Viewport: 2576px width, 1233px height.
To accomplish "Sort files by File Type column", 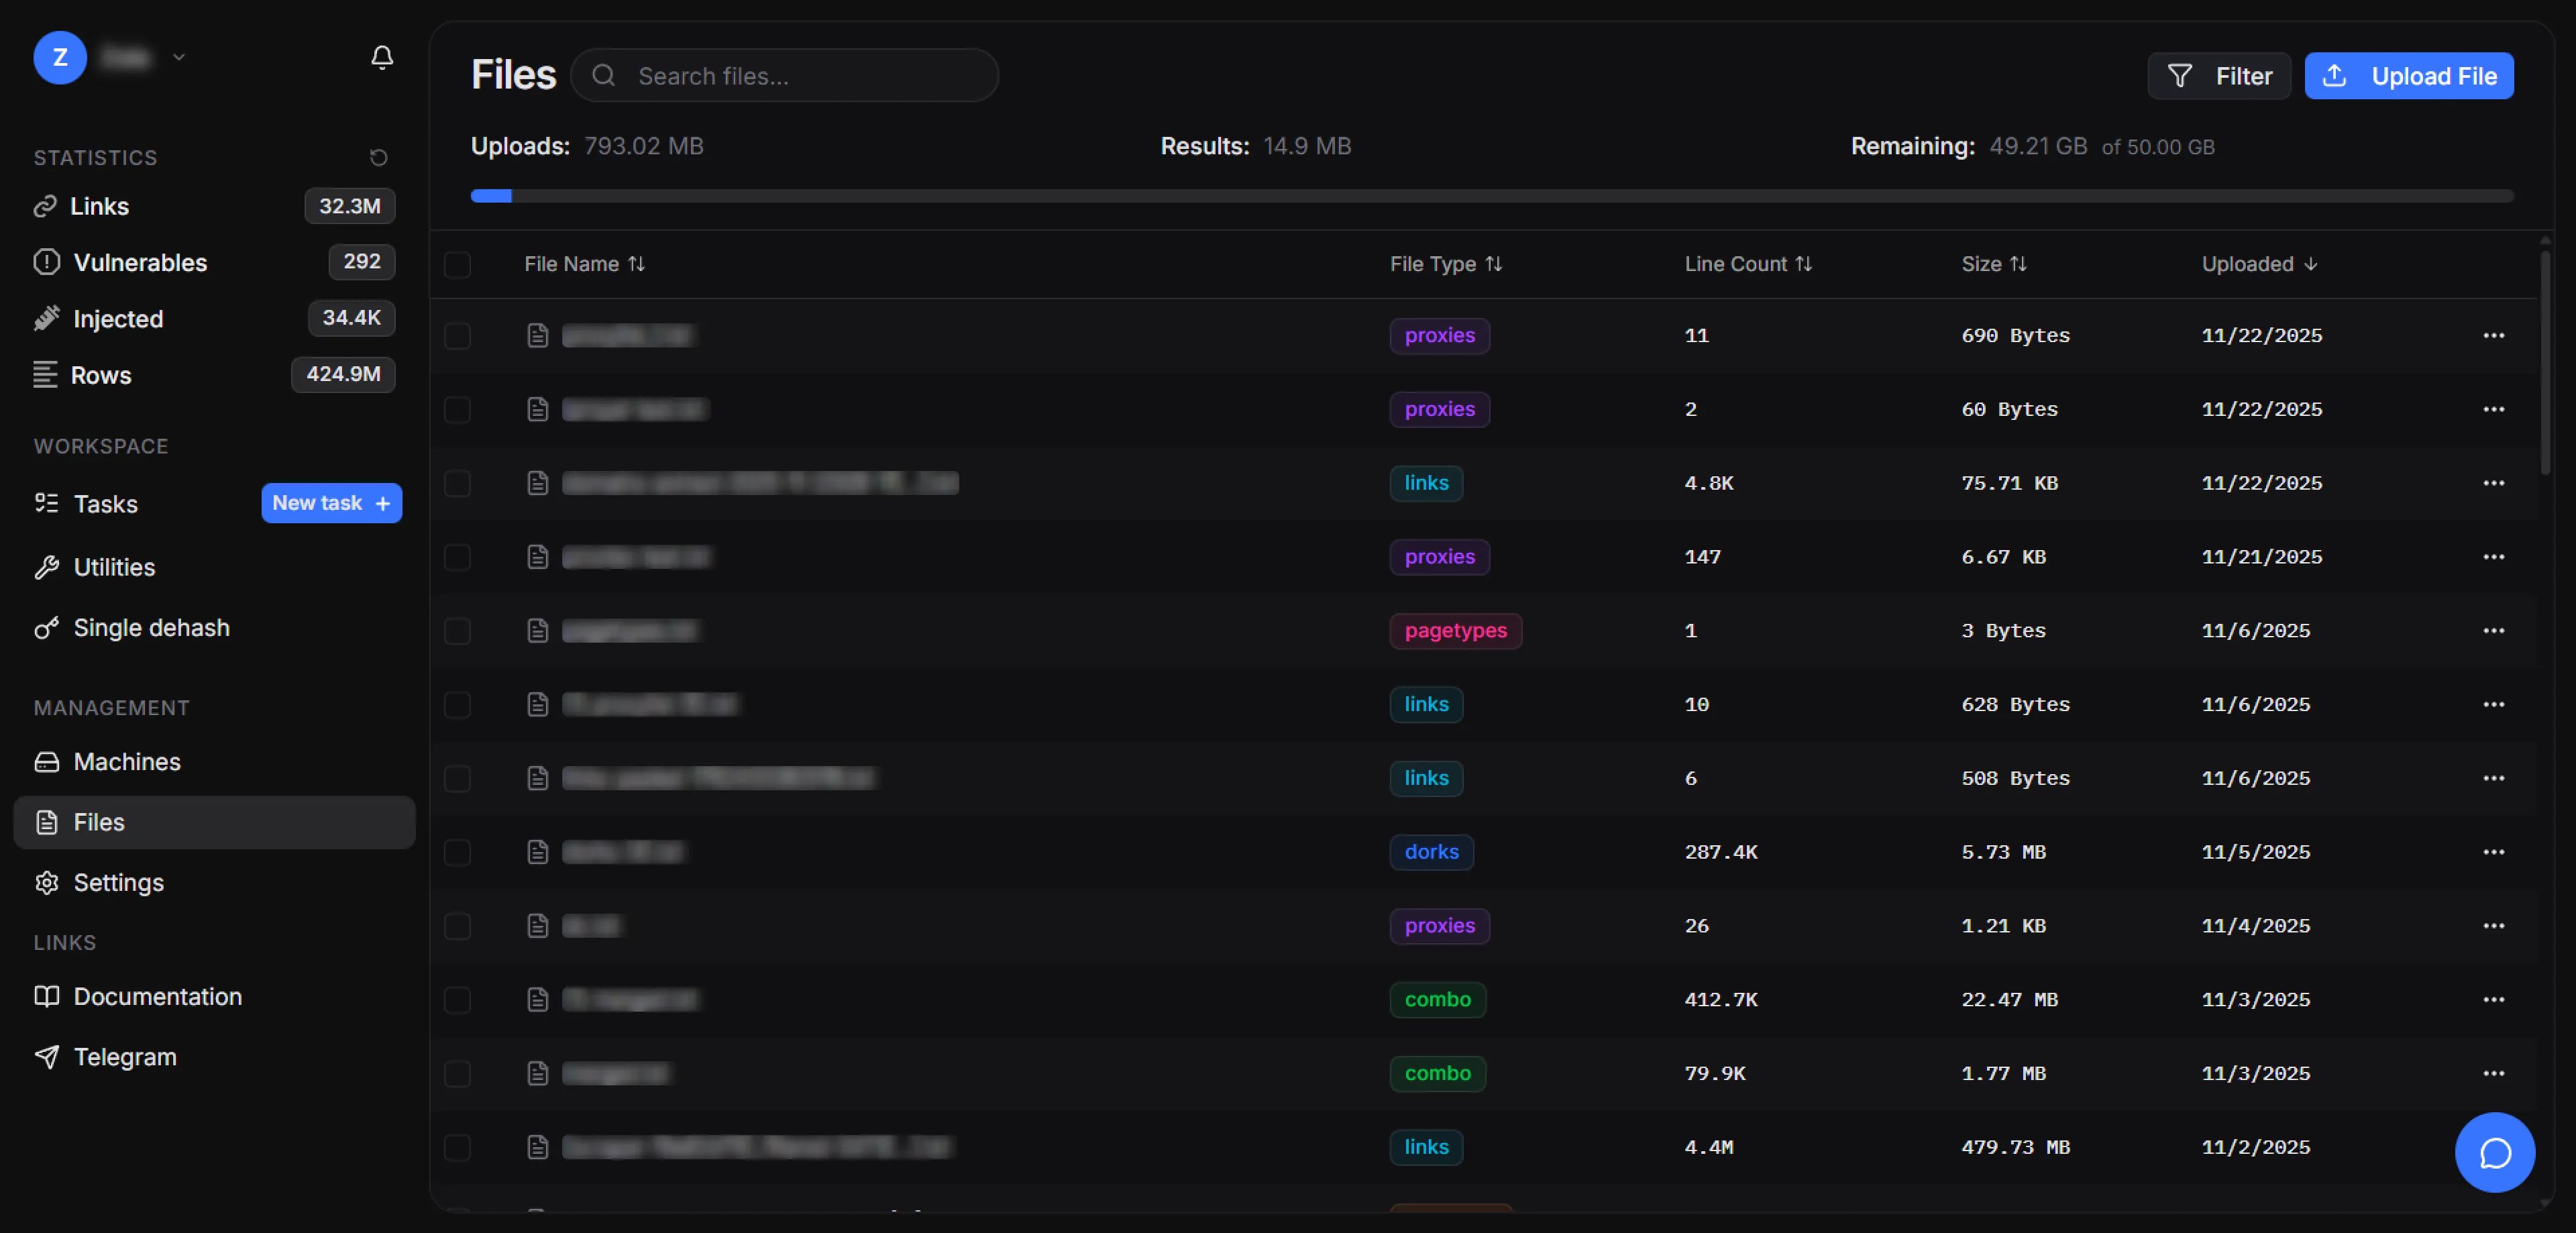I will (1445, 264).
